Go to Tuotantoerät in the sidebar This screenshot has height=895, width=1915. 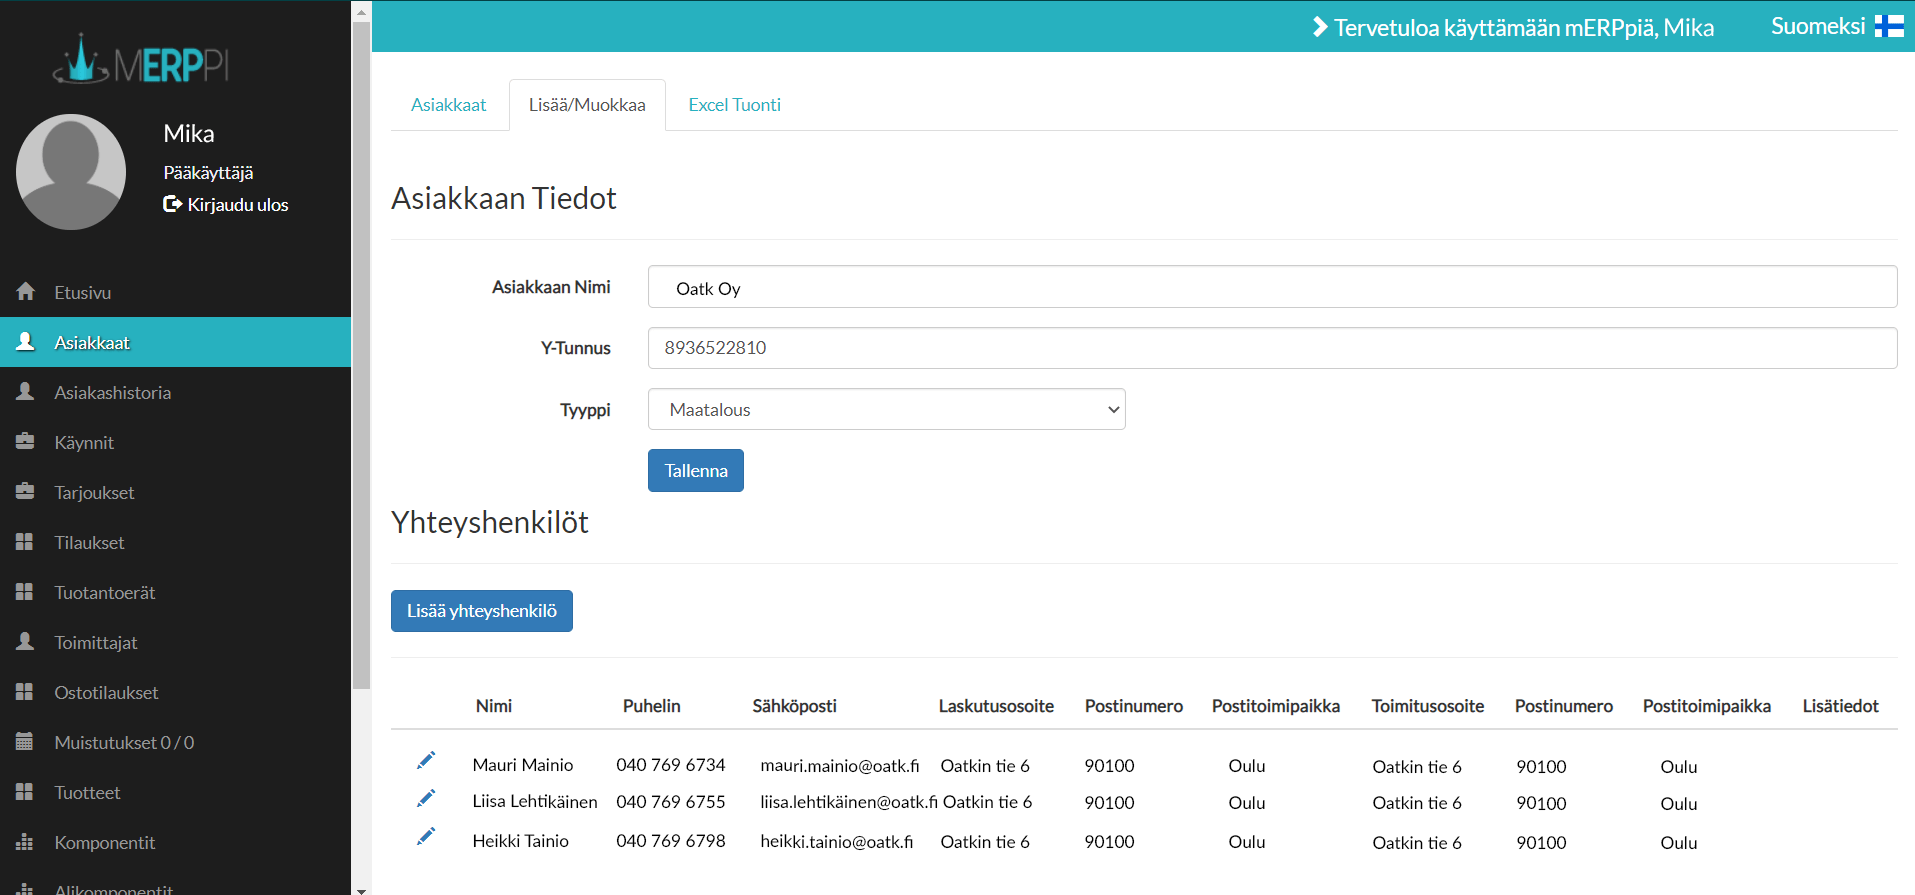pyautogui.click(x=176, y=592)
